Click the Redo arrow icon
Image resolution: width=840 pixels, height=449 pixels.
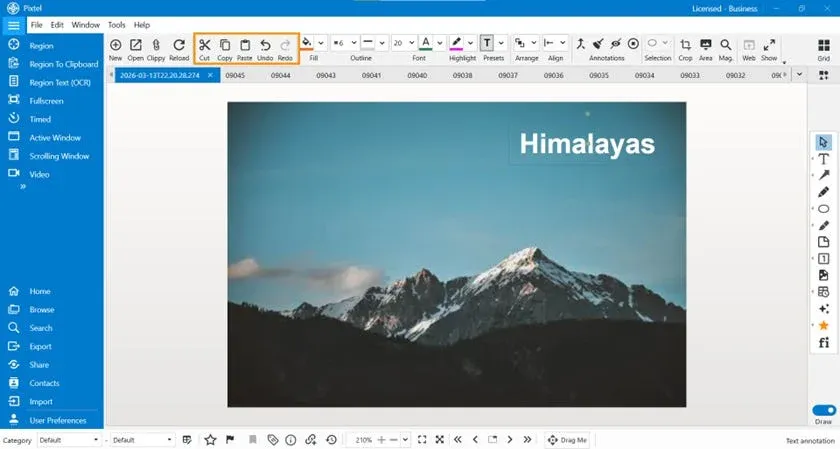286,45
